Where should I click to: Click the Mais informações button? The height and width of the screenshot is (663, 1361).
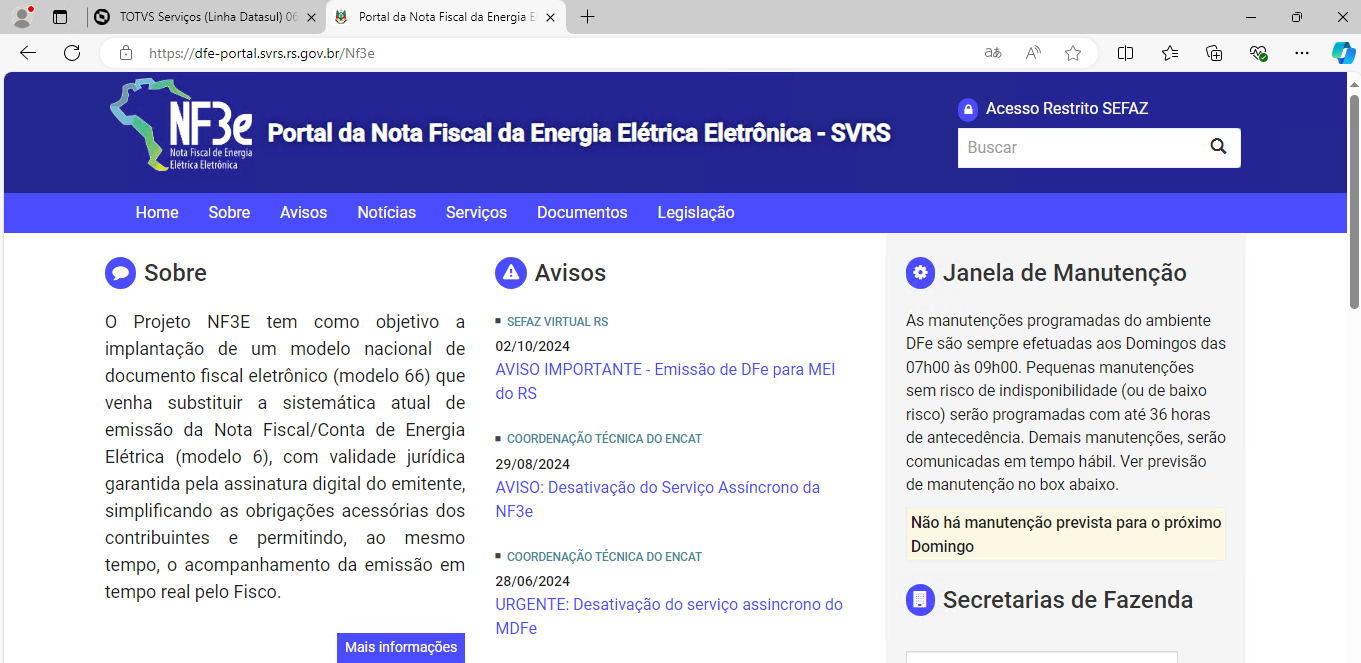click(400, 647)
